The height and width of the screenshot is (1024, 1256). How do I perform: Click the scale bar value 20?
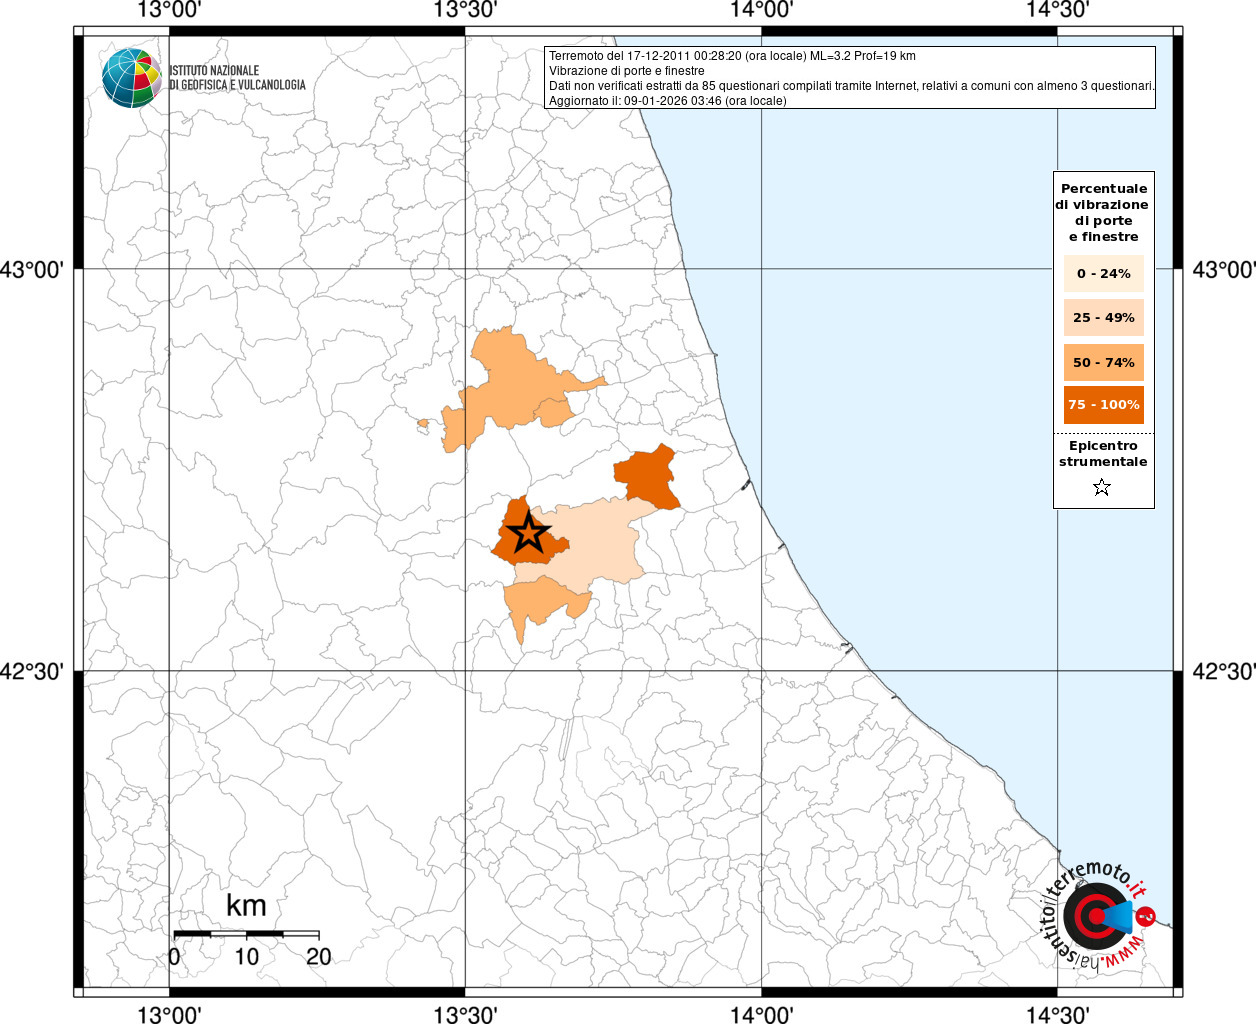click(319, 956)
